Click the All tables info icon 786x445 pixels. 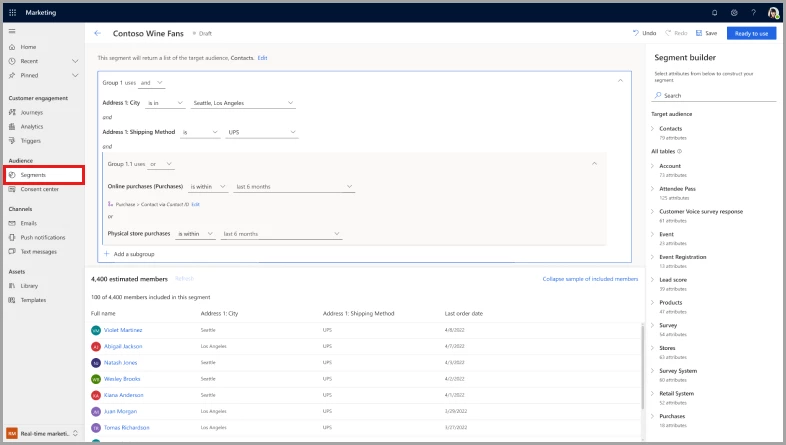click(680, 151)
